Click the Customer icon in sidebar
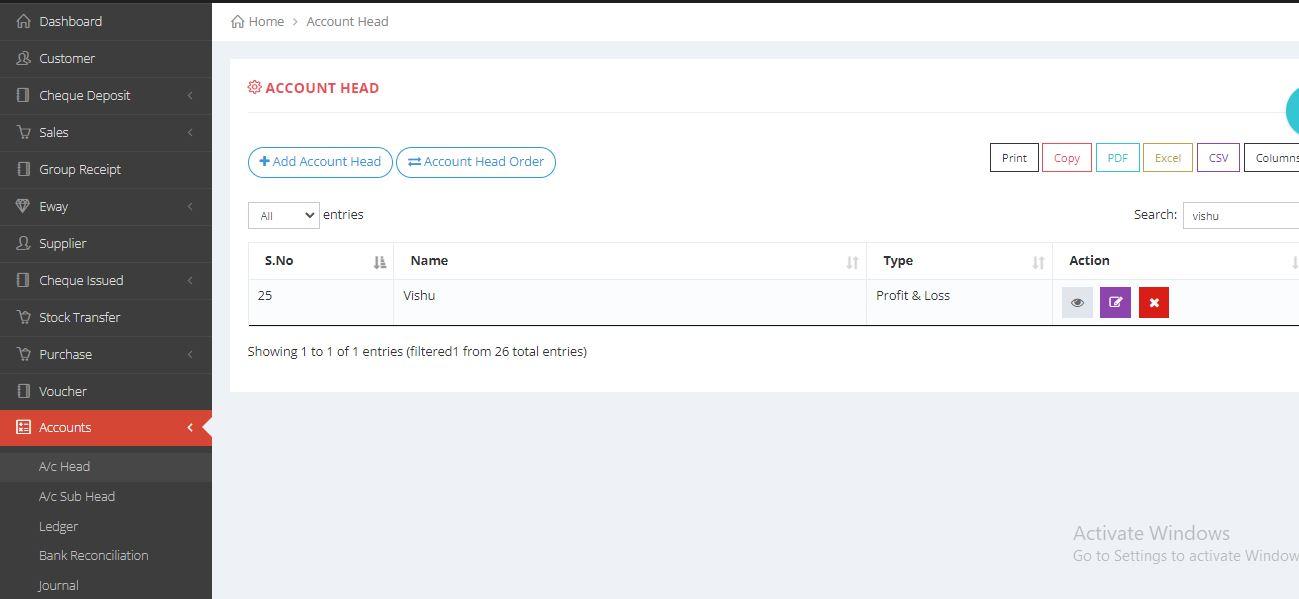 pyautogui.click(x=24, y=58)
